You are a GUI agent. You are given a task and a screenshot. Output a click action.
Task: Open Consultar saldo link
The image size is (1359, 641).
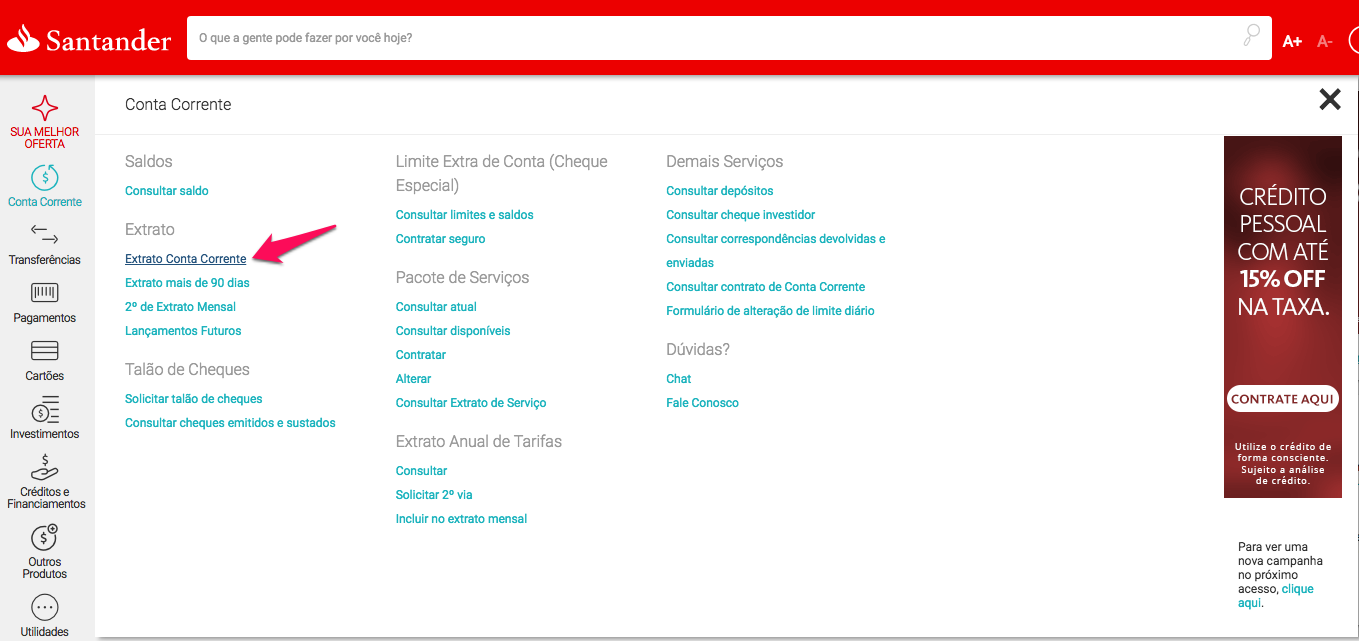[167, 191]
